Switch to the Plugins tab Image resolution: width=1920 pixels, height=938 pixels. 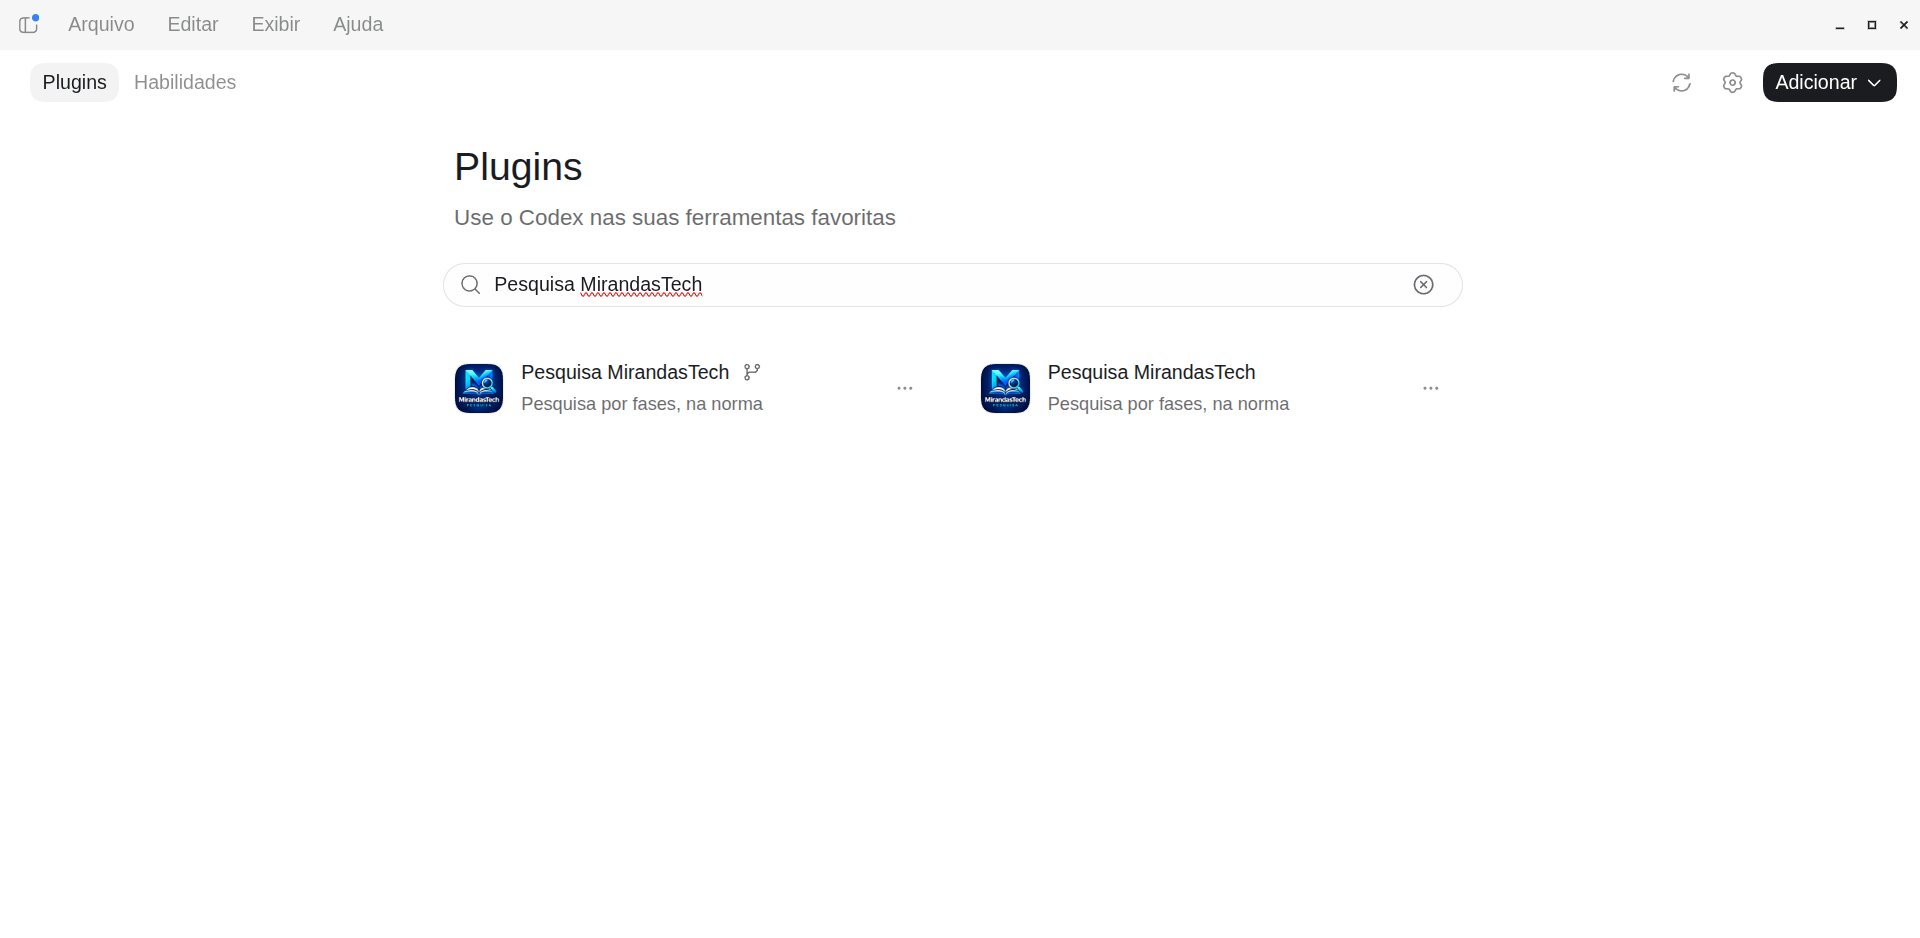tap(74, 82)
